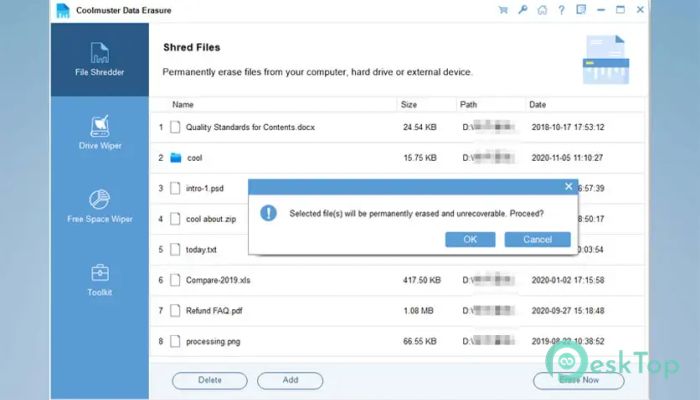This screenshot has height=400, width=700.
Task: Close the confirmation dialog with X
Action: pos(569,186)
